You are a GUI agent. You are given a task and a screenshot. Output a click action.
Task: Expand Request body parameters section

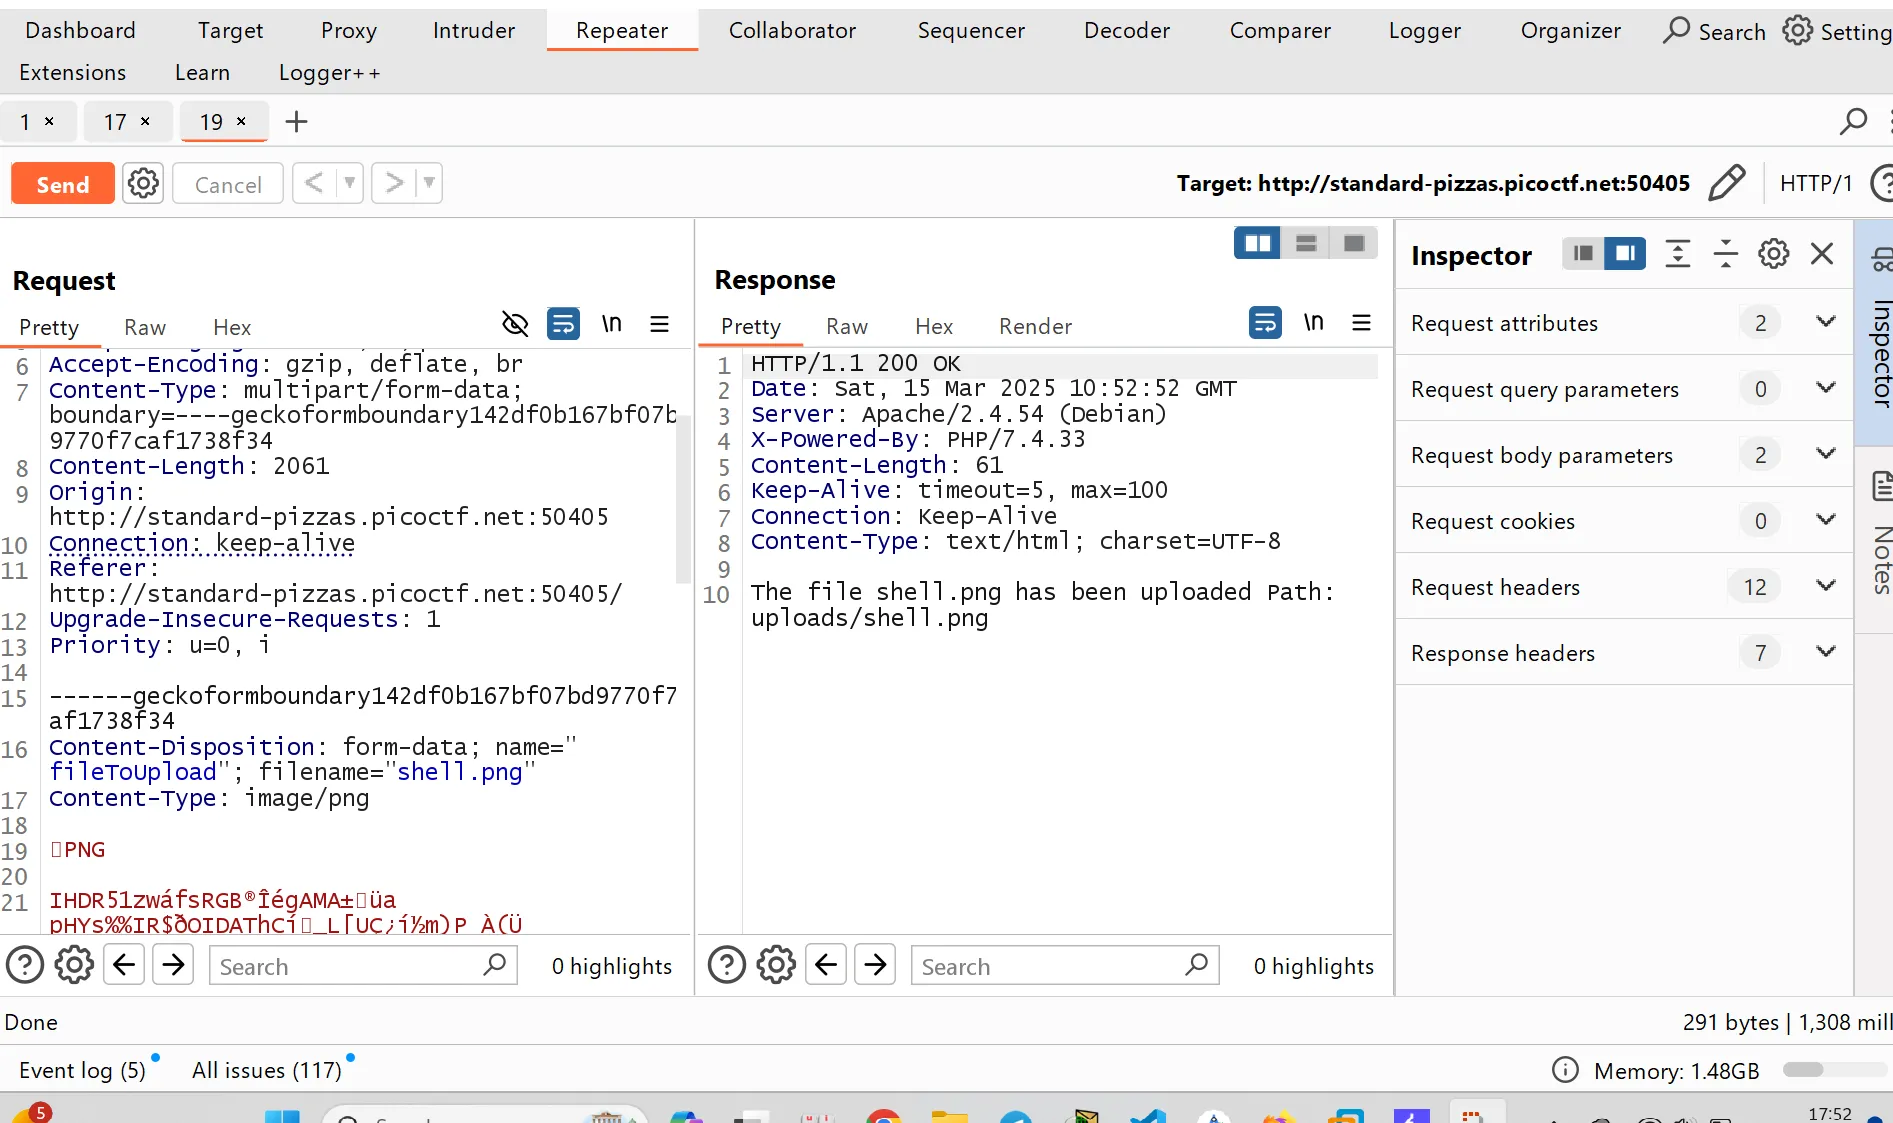1624,455
